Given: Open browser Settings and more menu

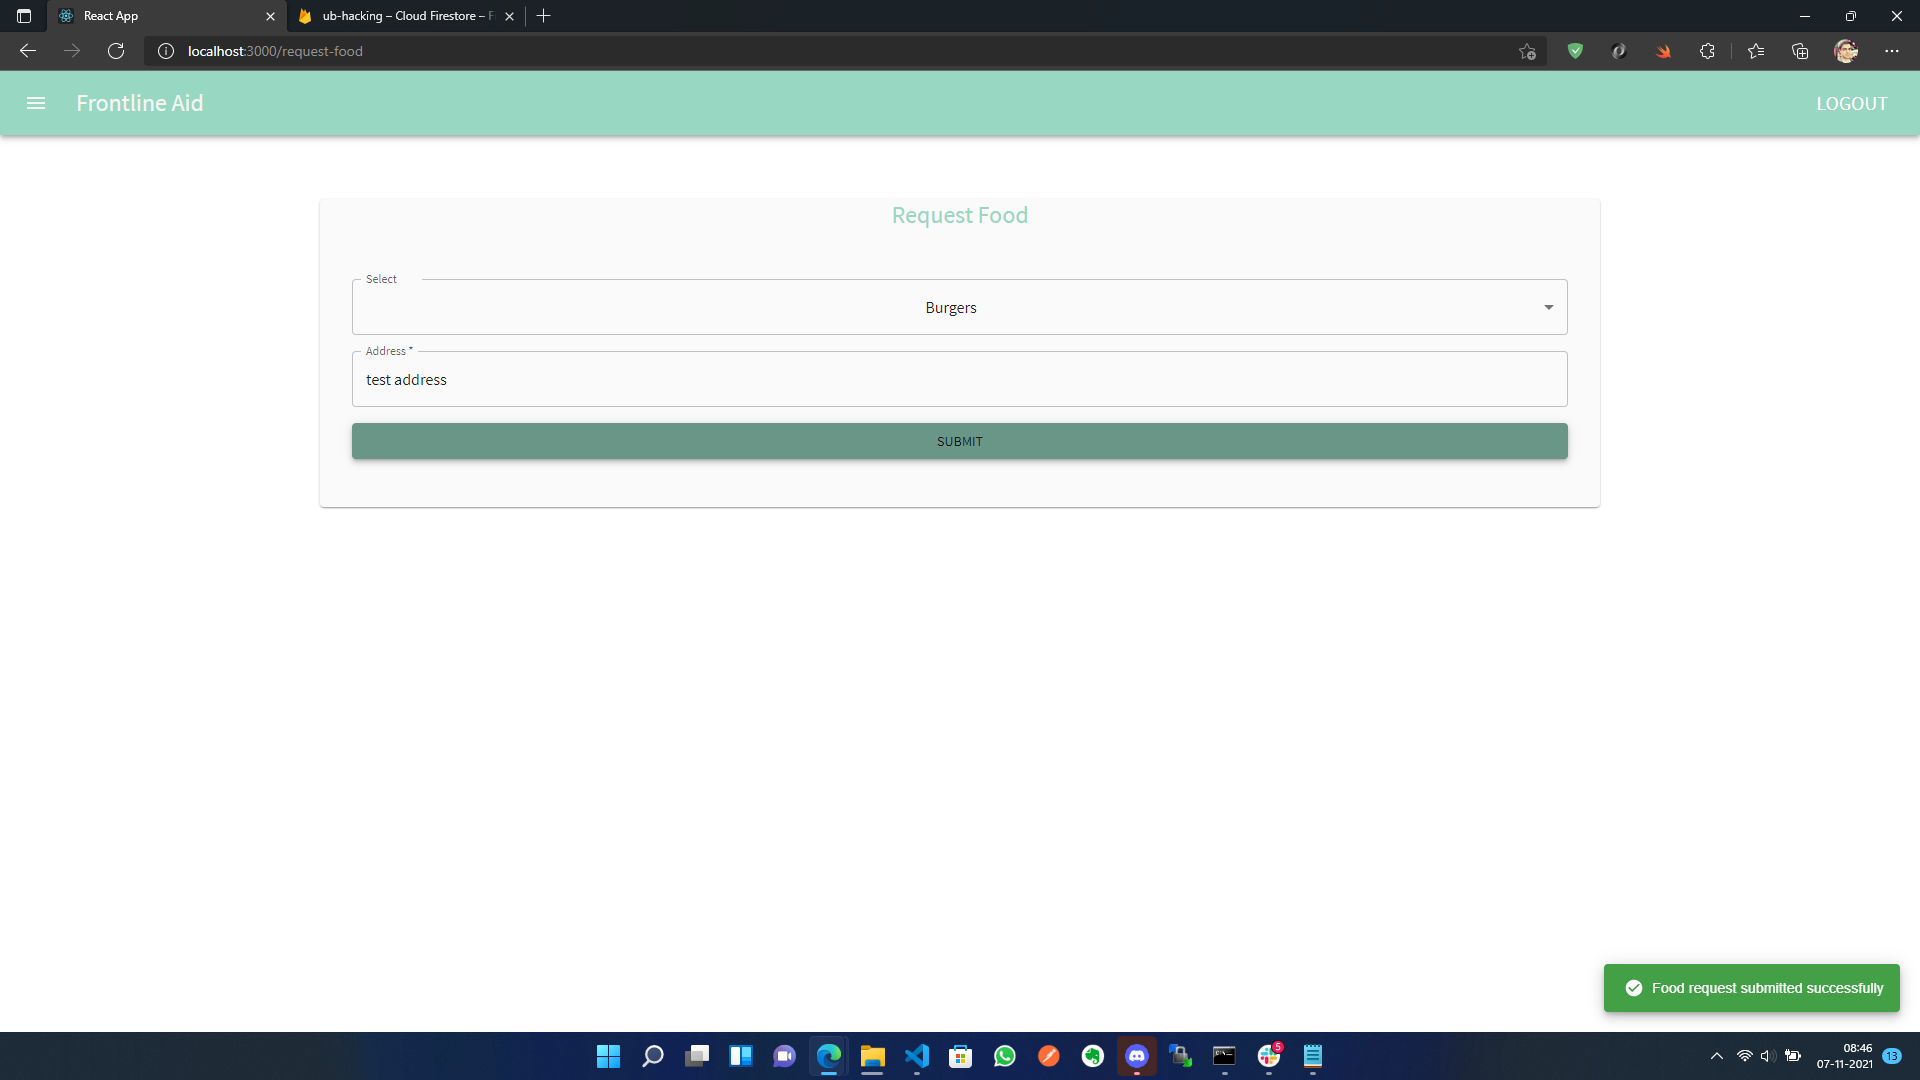Looking at the screenshot, I should pyautogui.click(x=1891, y=51).
